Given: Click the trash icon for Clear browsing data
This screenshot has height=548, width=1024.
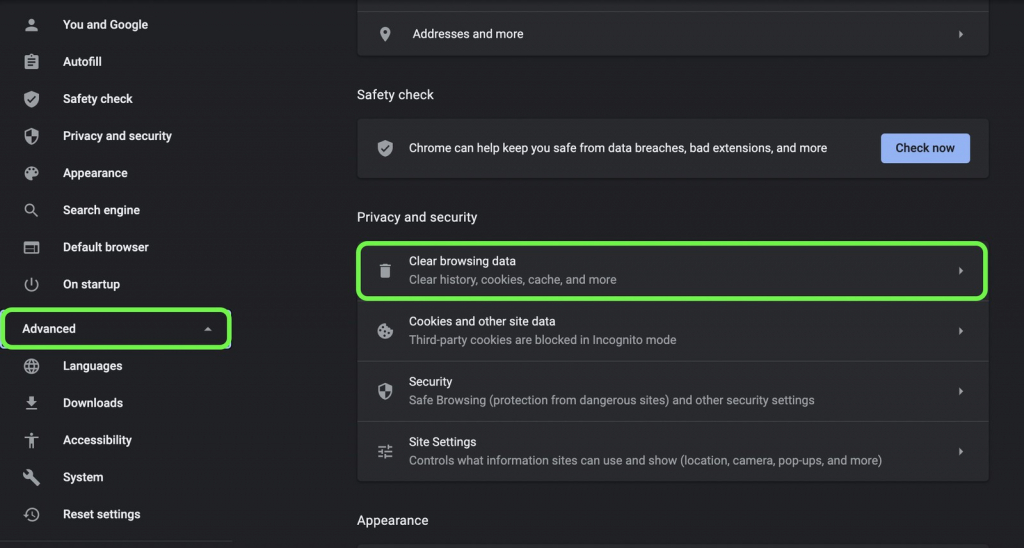Looking at the screenshot, I should (x=385, y=270).
